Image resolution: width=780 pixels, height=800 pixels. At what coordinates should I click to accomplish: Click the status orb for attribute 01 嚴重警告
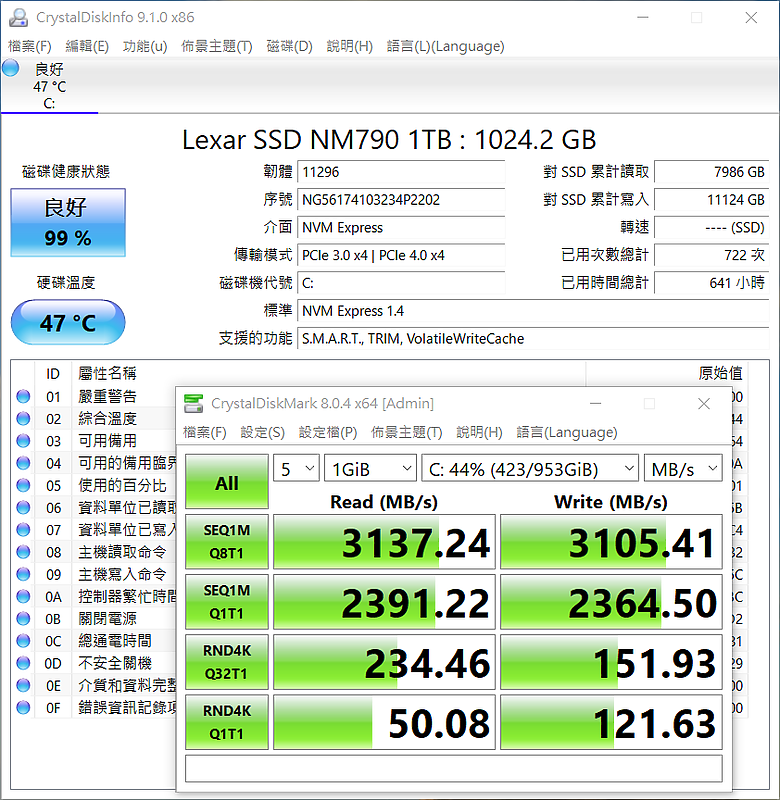tap(23, 396)
